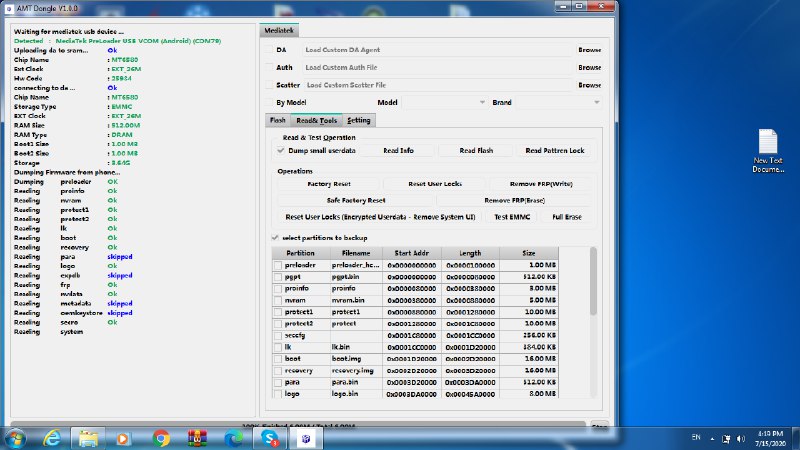Select AMT Dongle taskbar icon
800x450 pixels.
click(x=306, y=438)
